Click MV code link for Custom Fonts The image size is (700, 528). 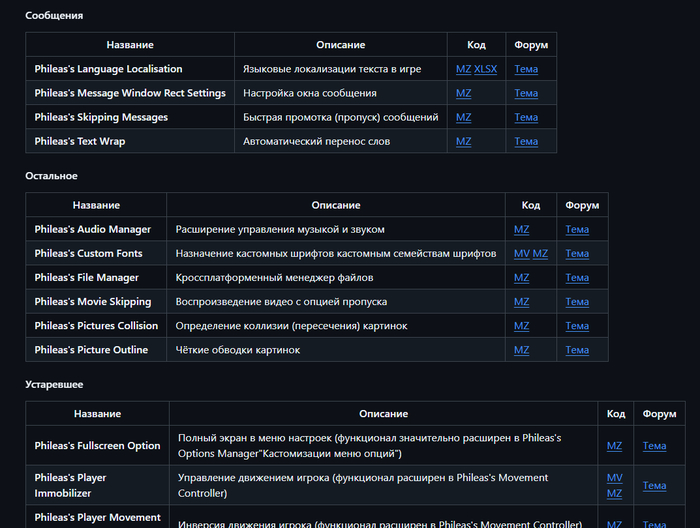coord(521,253)
